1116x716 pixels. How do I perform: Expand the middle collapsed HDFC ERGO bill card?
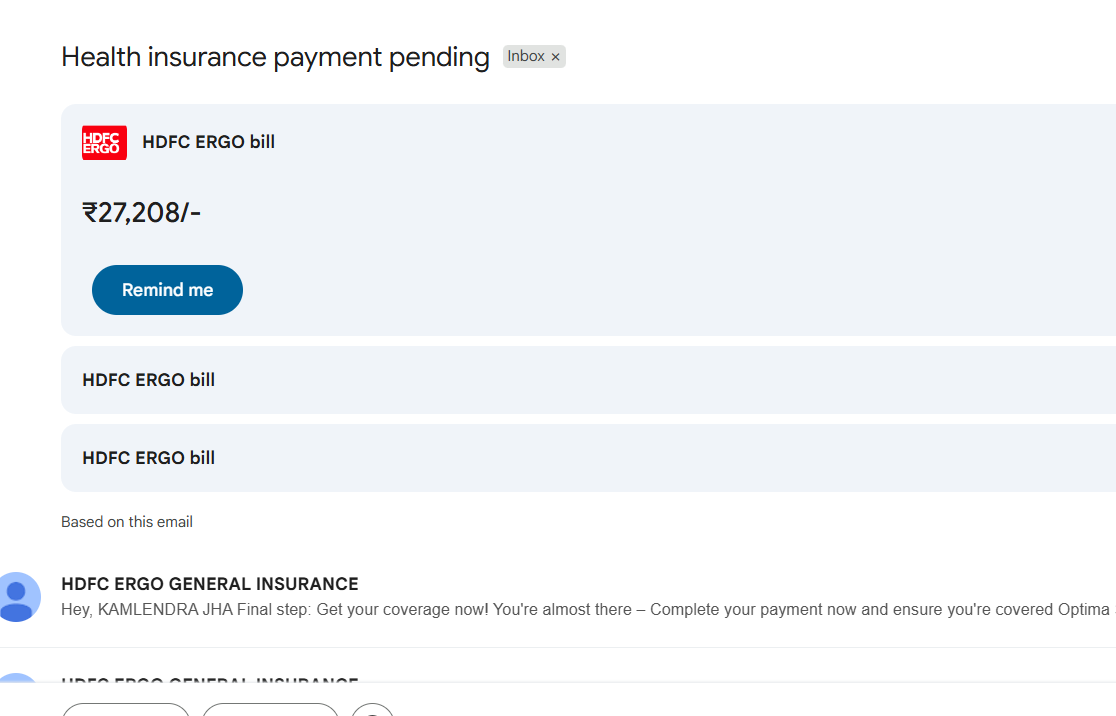(589, 380)
